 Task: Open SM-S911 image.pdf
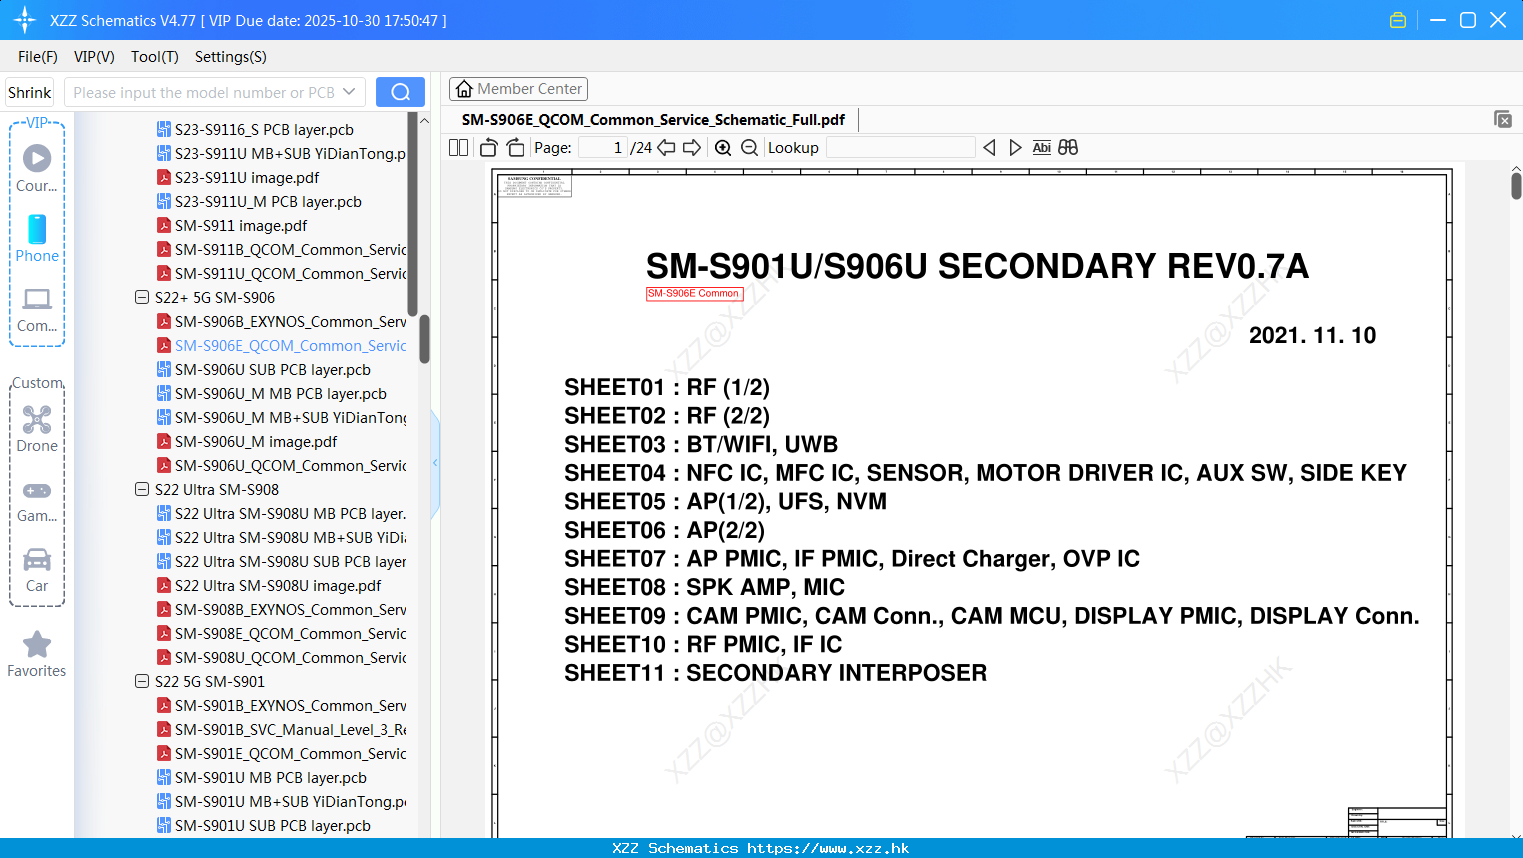(232, 225)
